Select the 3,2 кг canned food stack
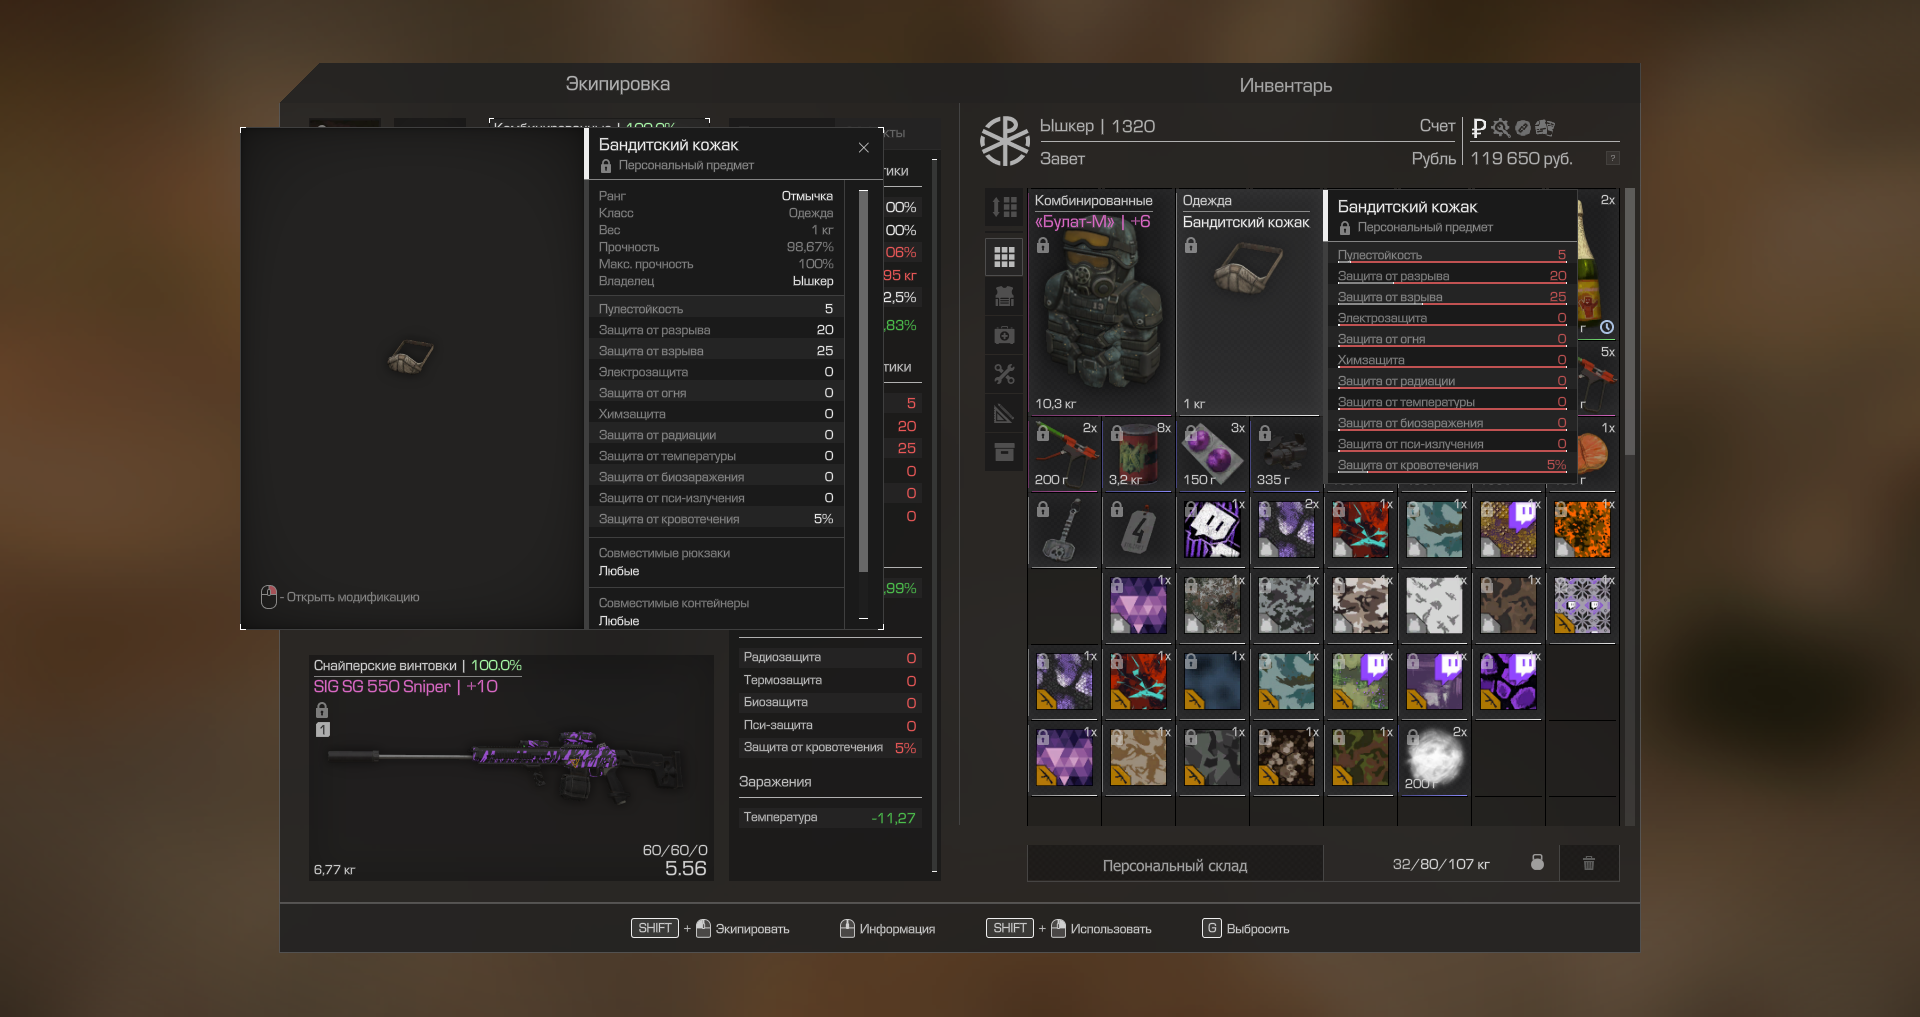Image resolution: width=1920 pixels, height=1017 pixels. pos(1138,454)
